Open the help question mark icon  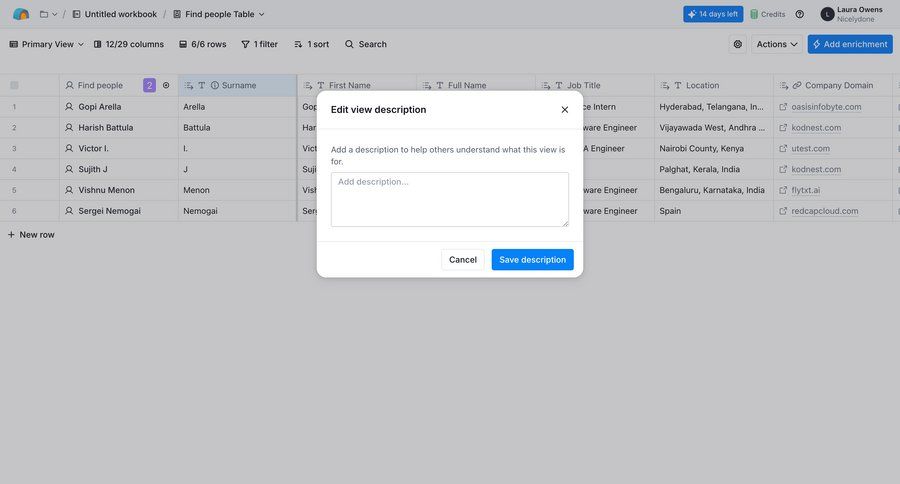[800, 14]
